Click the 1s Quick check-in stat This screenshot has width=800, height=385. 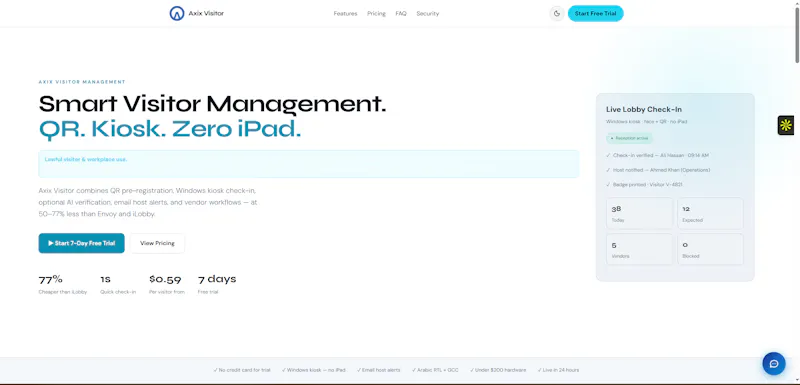click(118, 285)
